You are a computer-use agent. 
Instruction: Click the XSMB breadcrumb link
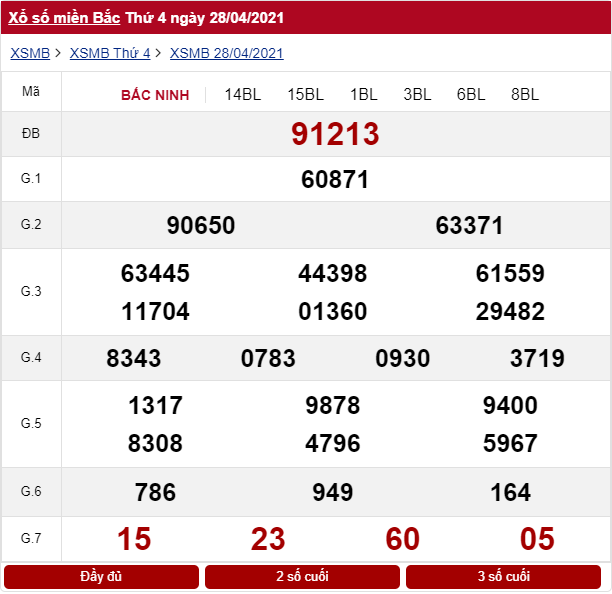click(x=30, y=53)
